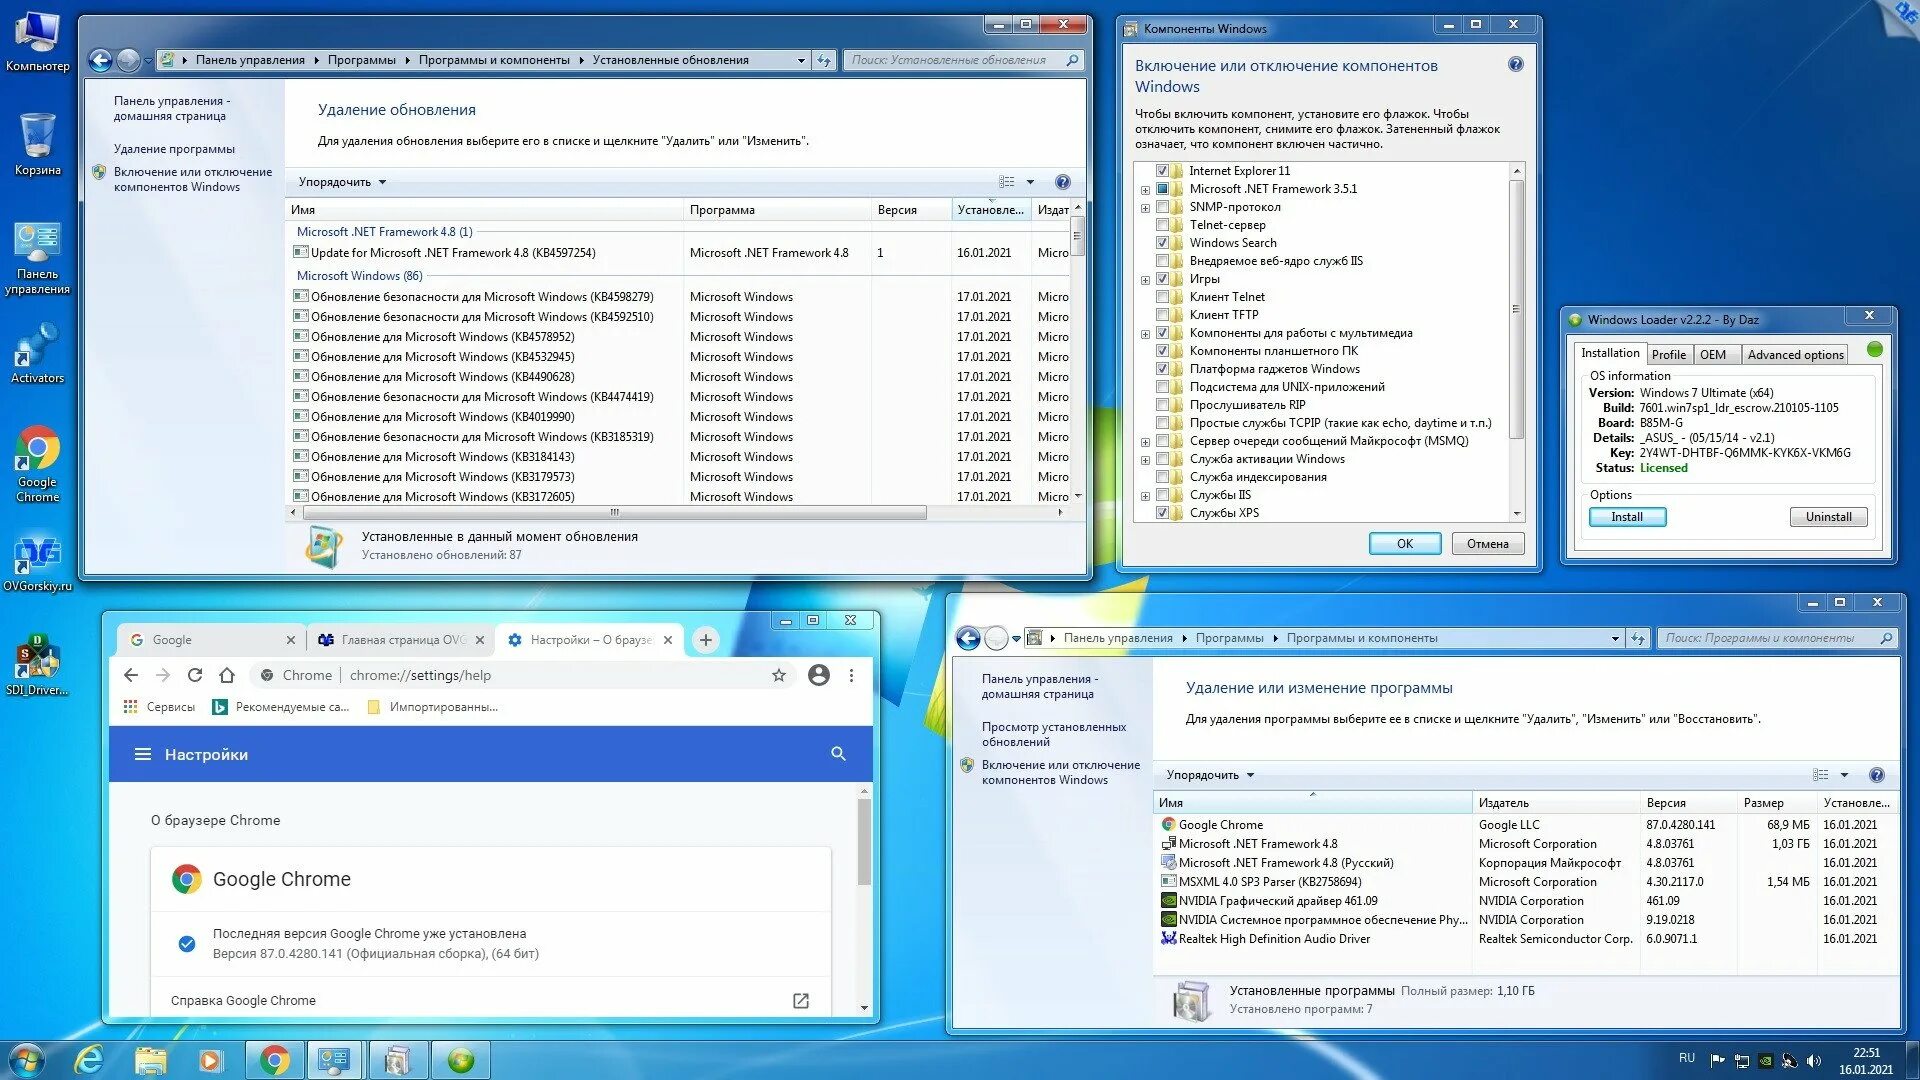Image resolution: width=1920 pixels, height=1080 pixels.
Task: Click the bookmark star in Chrome's address bar
Action: (x=780, y=675)
